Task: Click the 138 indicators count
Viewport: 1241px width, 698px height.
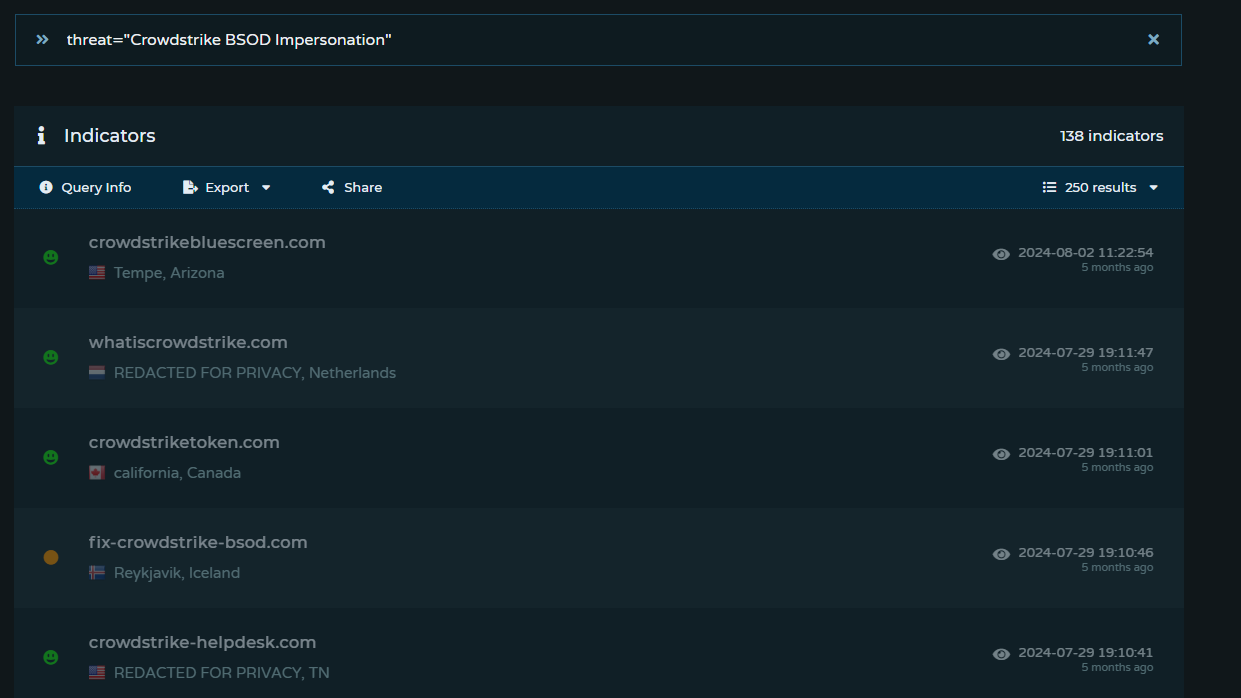Action: (1112, 136)
